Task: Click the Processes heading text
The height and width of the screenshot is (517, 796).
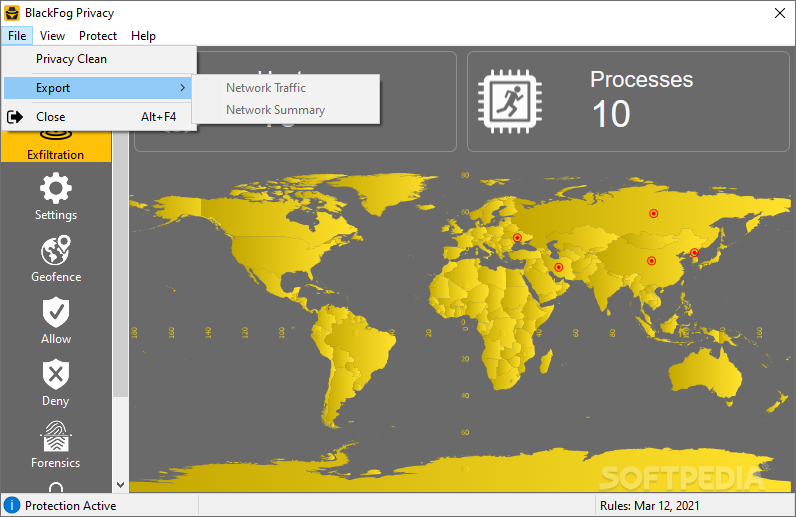Action: [642, 79]
